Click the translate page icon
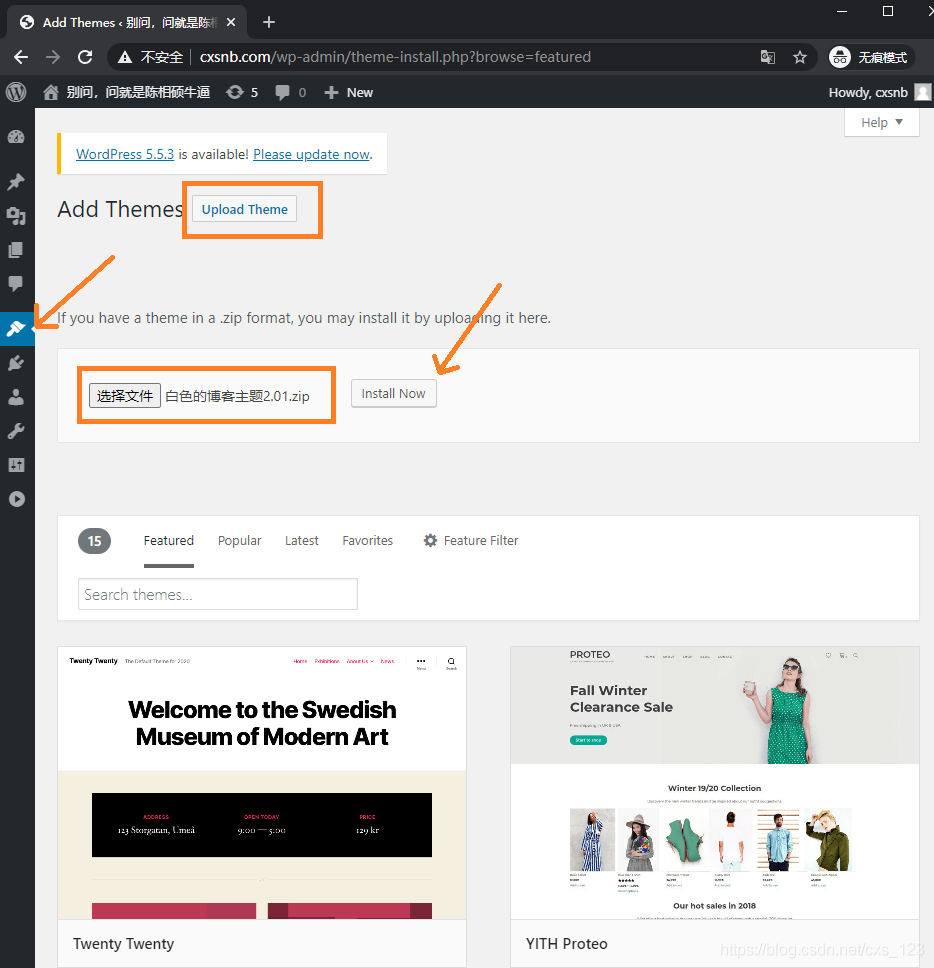The image size is (934, 968). click(767, 57)
